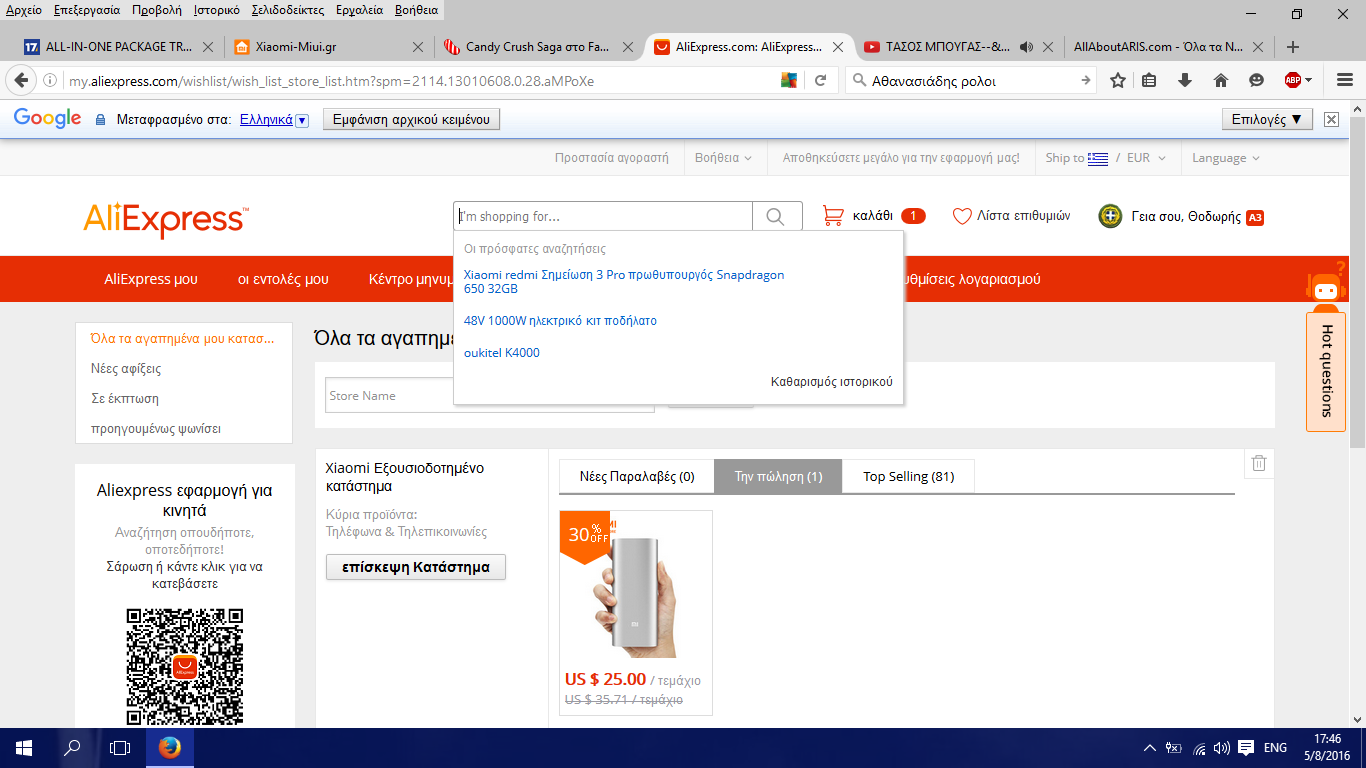The width and height of the screenshot is (1366, 768).
Task: Click the Store Name input field
Action: [491, 396]
